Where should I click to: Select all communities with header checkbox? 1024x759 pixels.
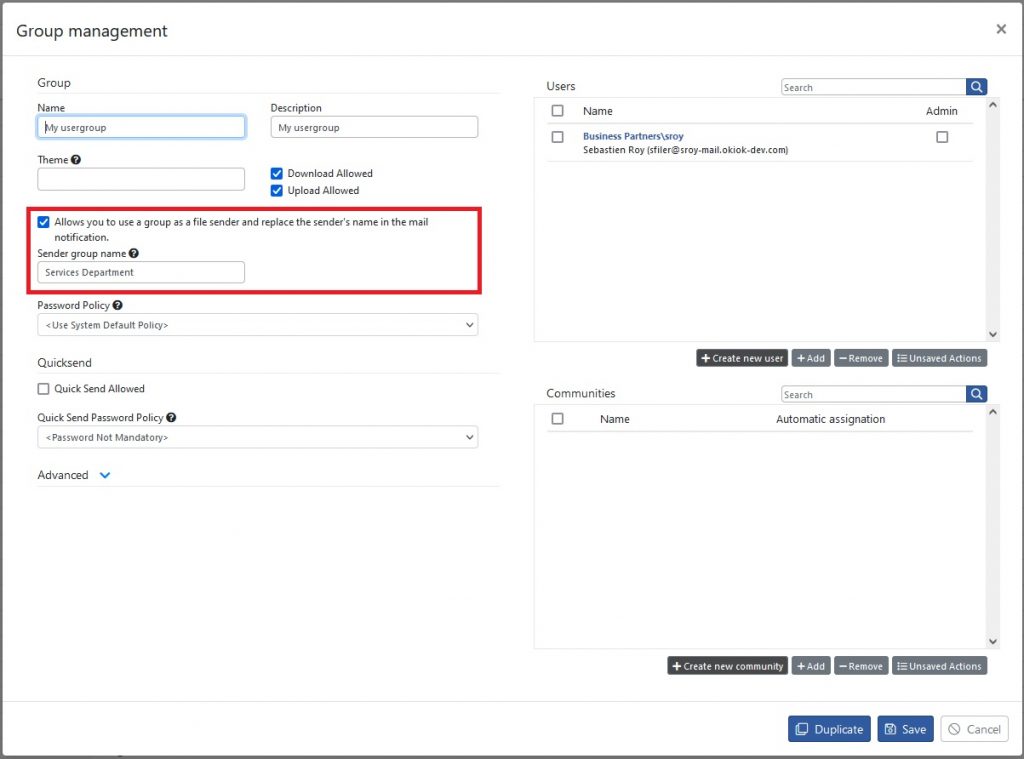557,419
